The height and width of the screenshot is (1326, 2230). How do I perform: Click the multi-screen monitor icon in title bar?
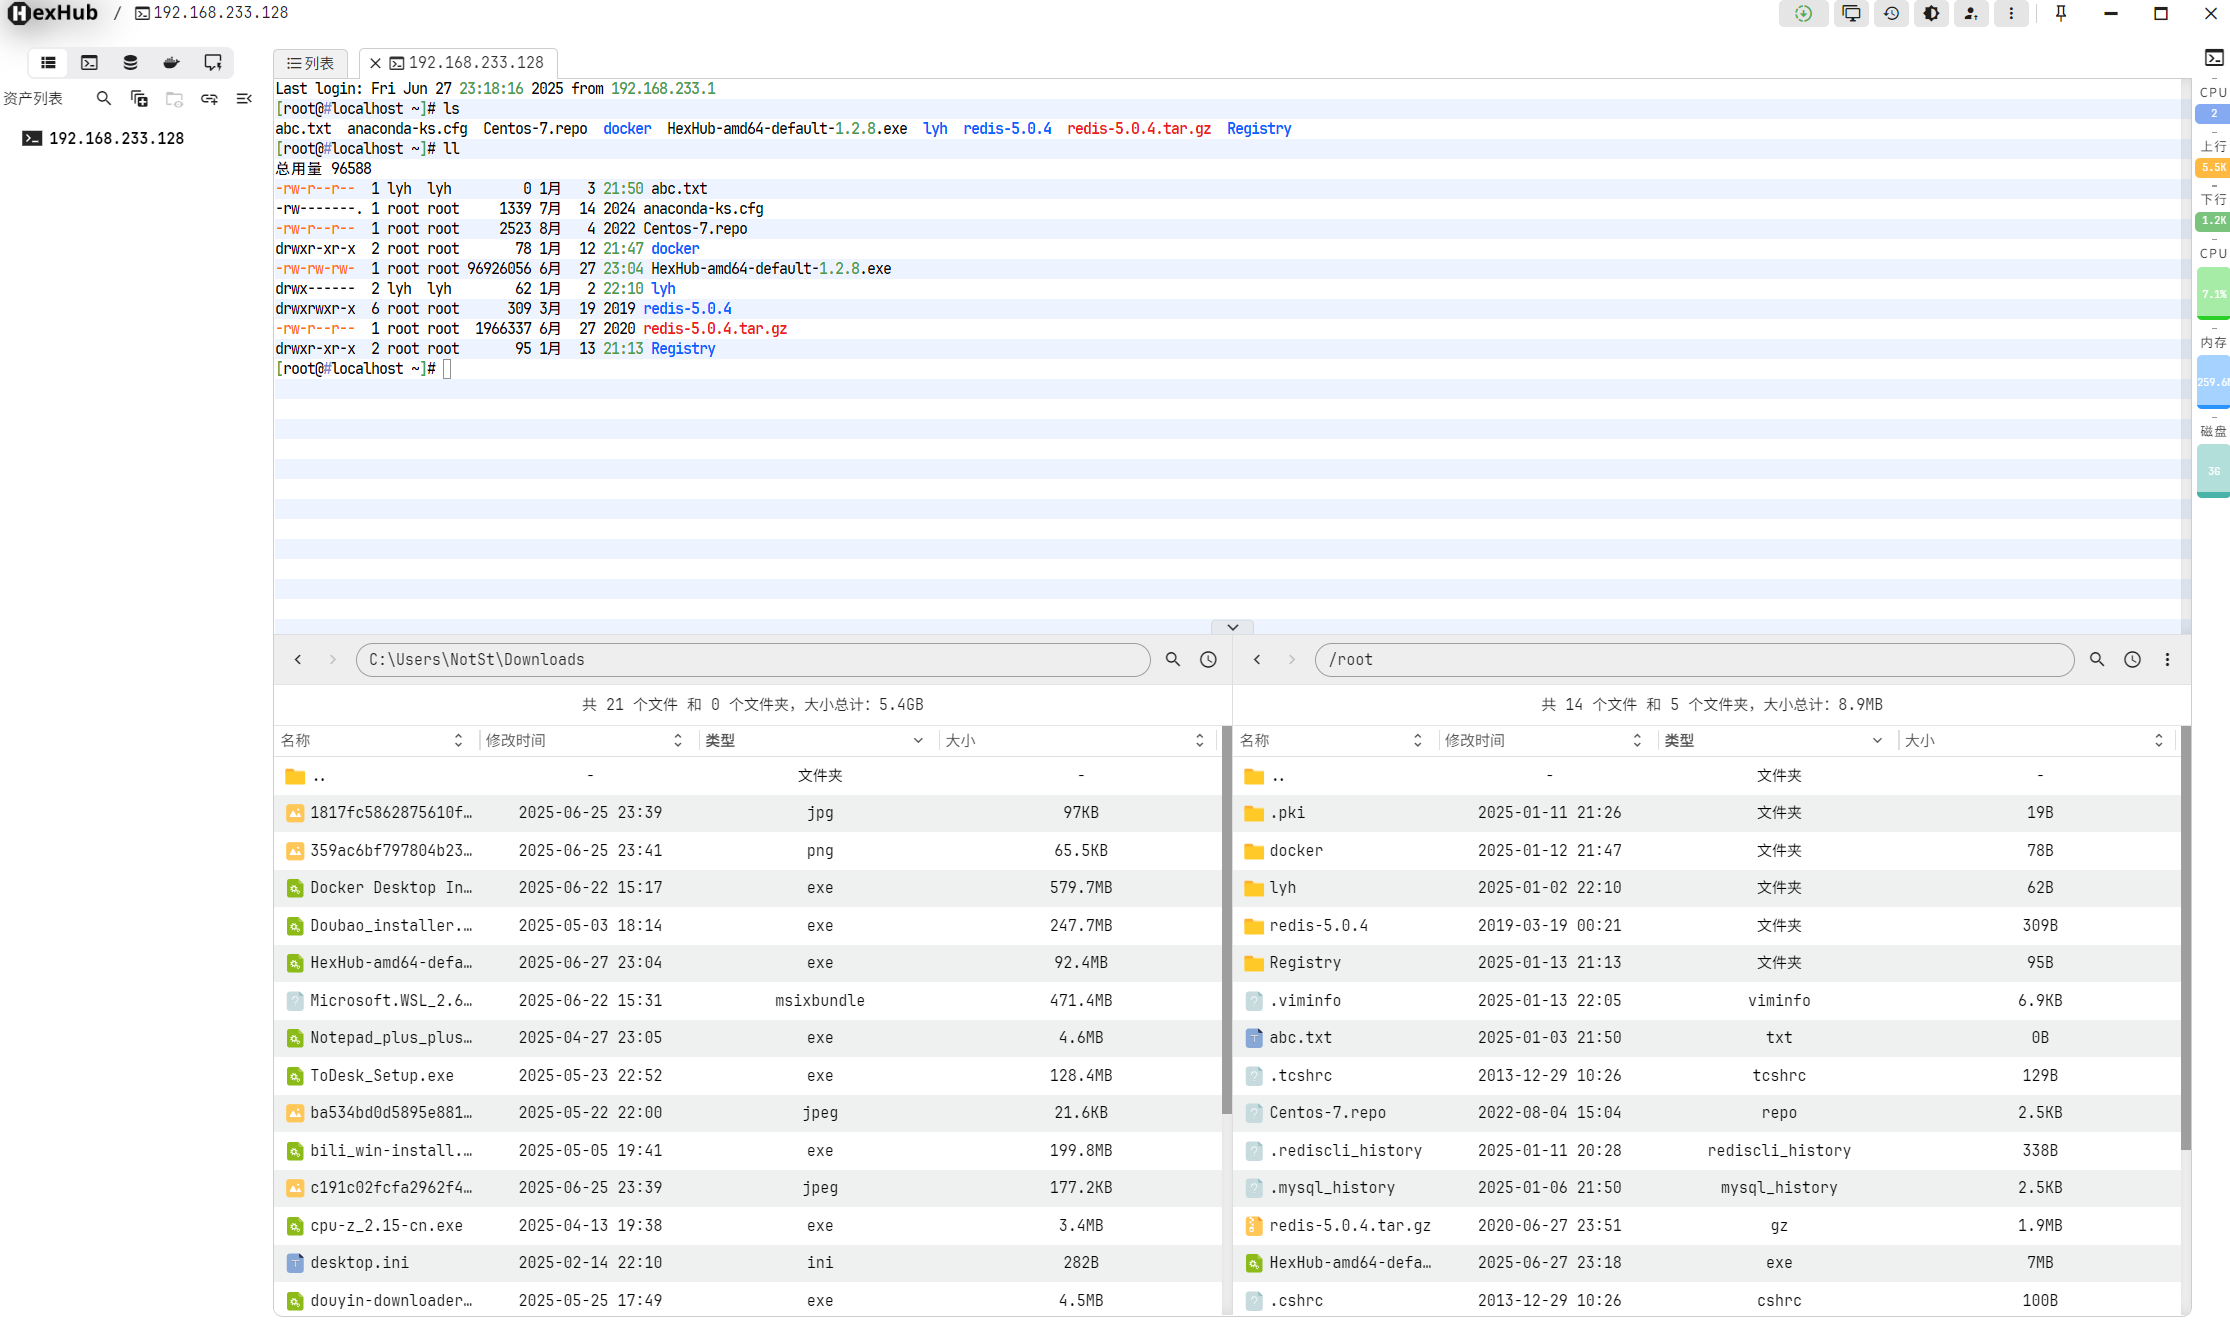[x=1851, y=13]
